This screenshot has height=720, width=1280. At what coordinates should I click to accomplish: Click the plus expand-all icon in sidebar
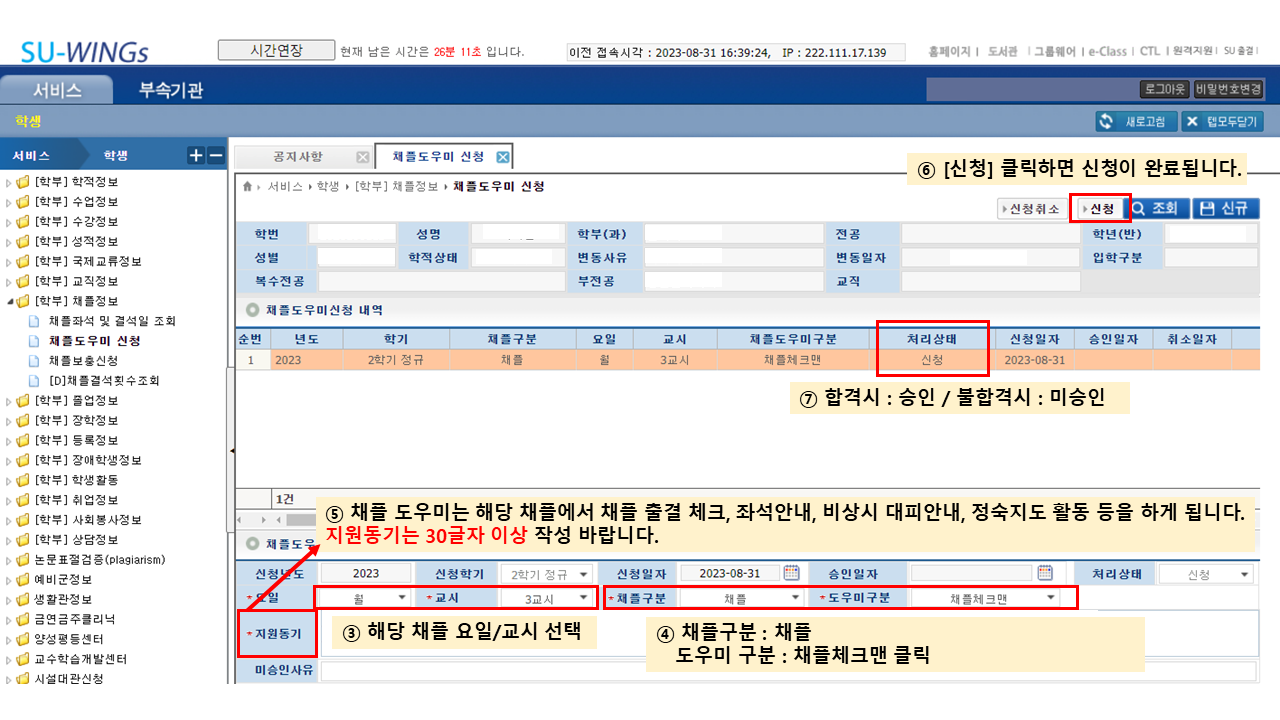[196, 155]
